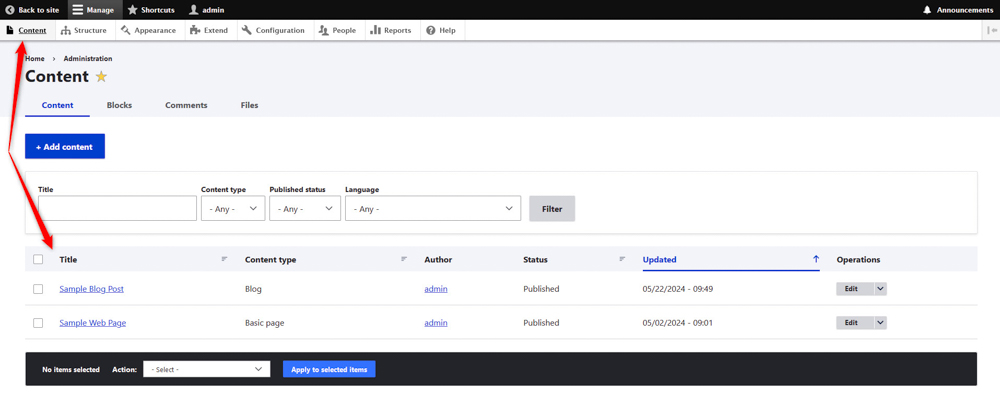The image size is (1000, 406).
Task: Click the Back to site arrow icon
Action: 10,10
